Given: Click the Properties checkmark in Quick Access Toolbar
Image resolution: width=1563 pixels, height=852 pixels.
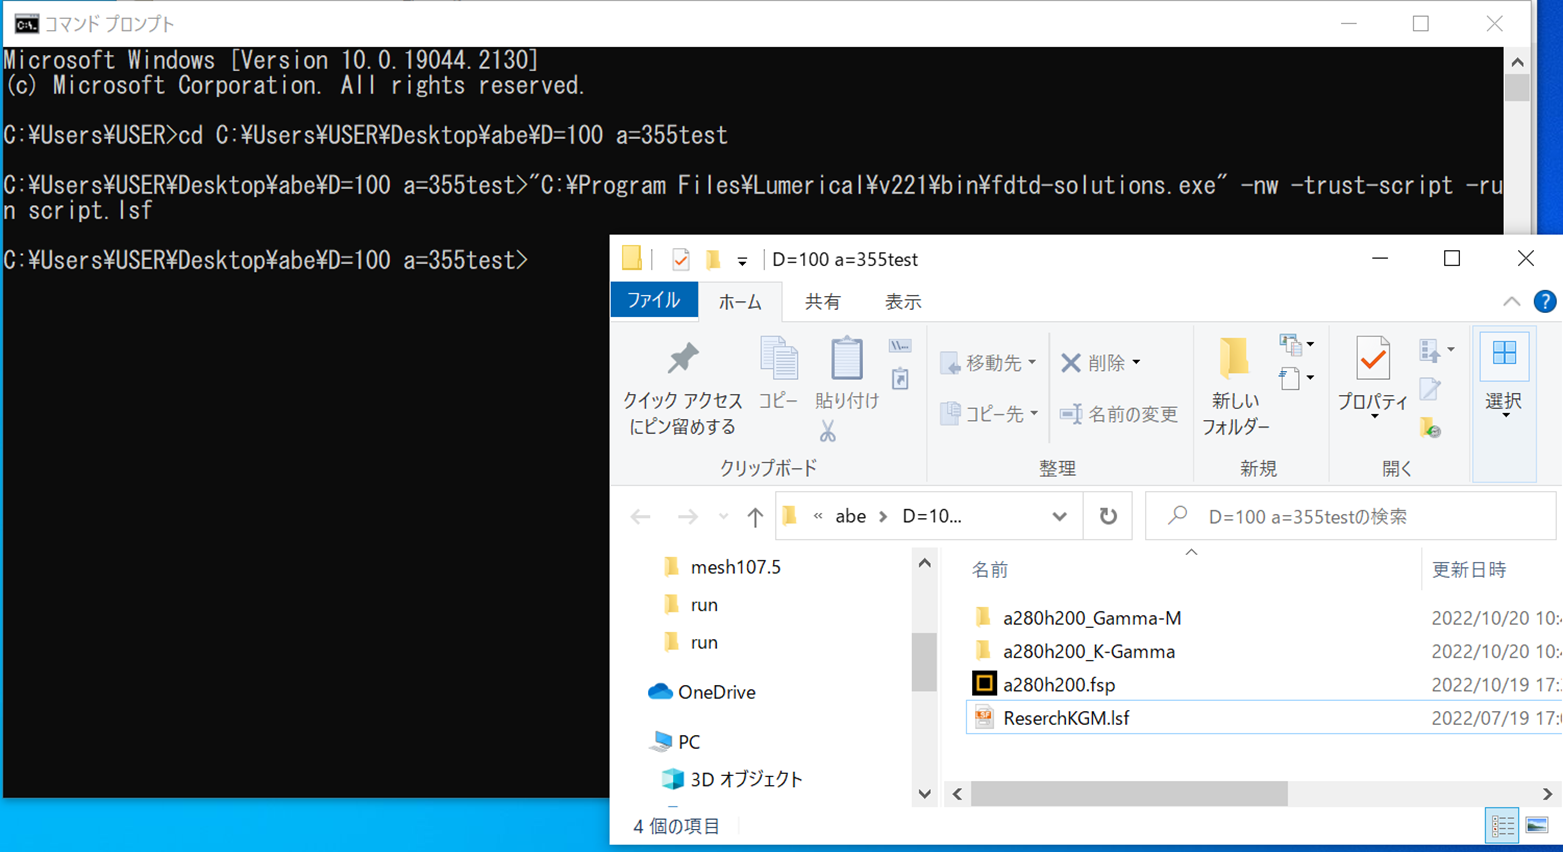Looking at the screenshot, I should [680, 260].
